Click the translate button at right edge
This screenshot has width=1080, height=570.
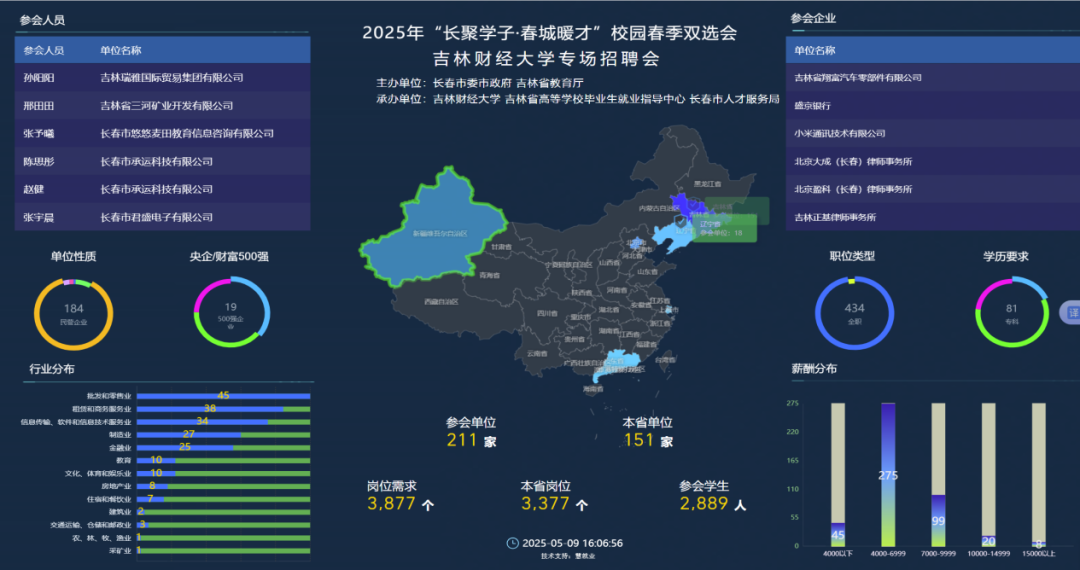(x=1070, y=312)
